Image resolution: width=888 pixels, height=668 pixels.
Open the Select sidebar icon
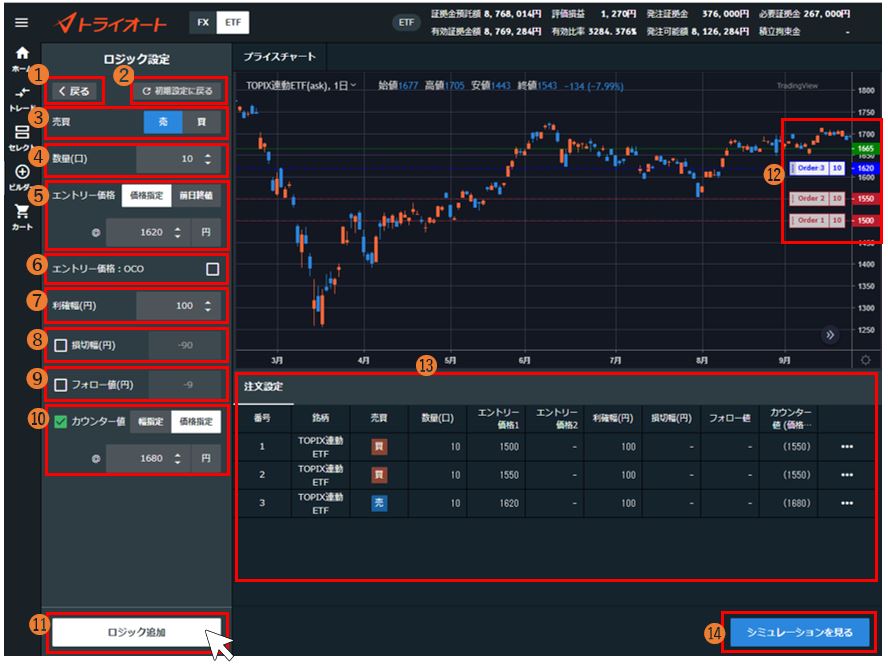tap(22, 138)
